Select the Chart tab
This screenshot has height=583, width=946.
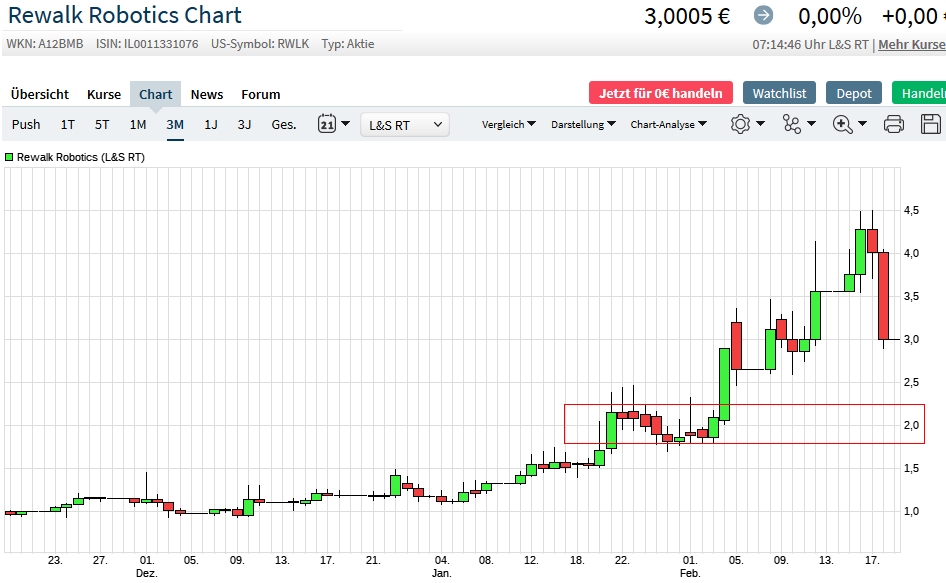point(156,94)
